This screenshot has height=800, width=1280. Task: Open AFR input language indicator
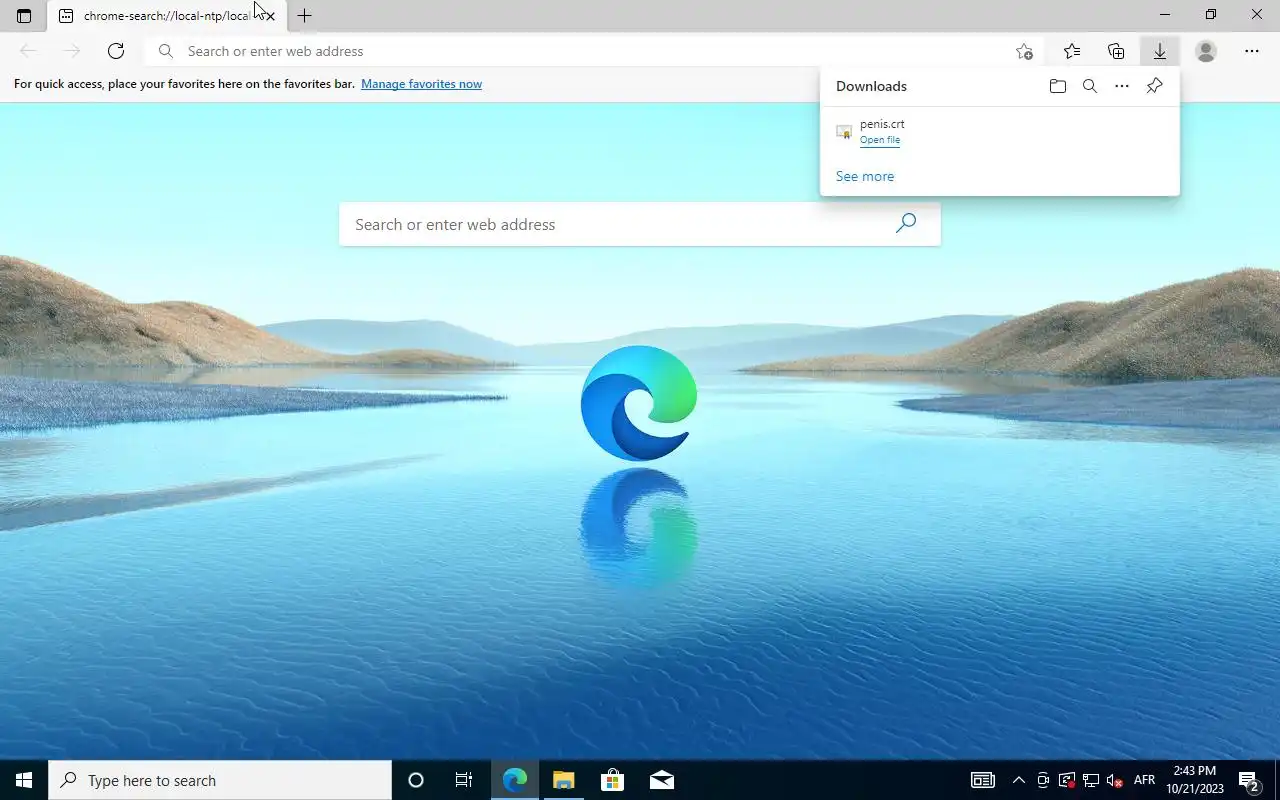(1144, 780)
